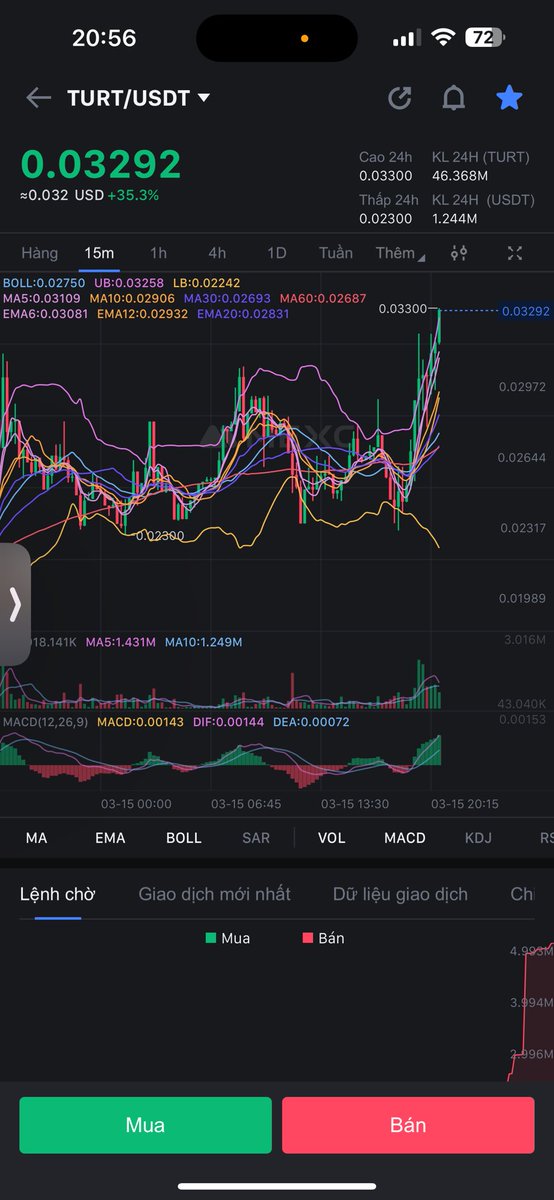Expand the side drawer chevron handle
The width and height of the screenshot is (554, 1200).
[15, 604]
